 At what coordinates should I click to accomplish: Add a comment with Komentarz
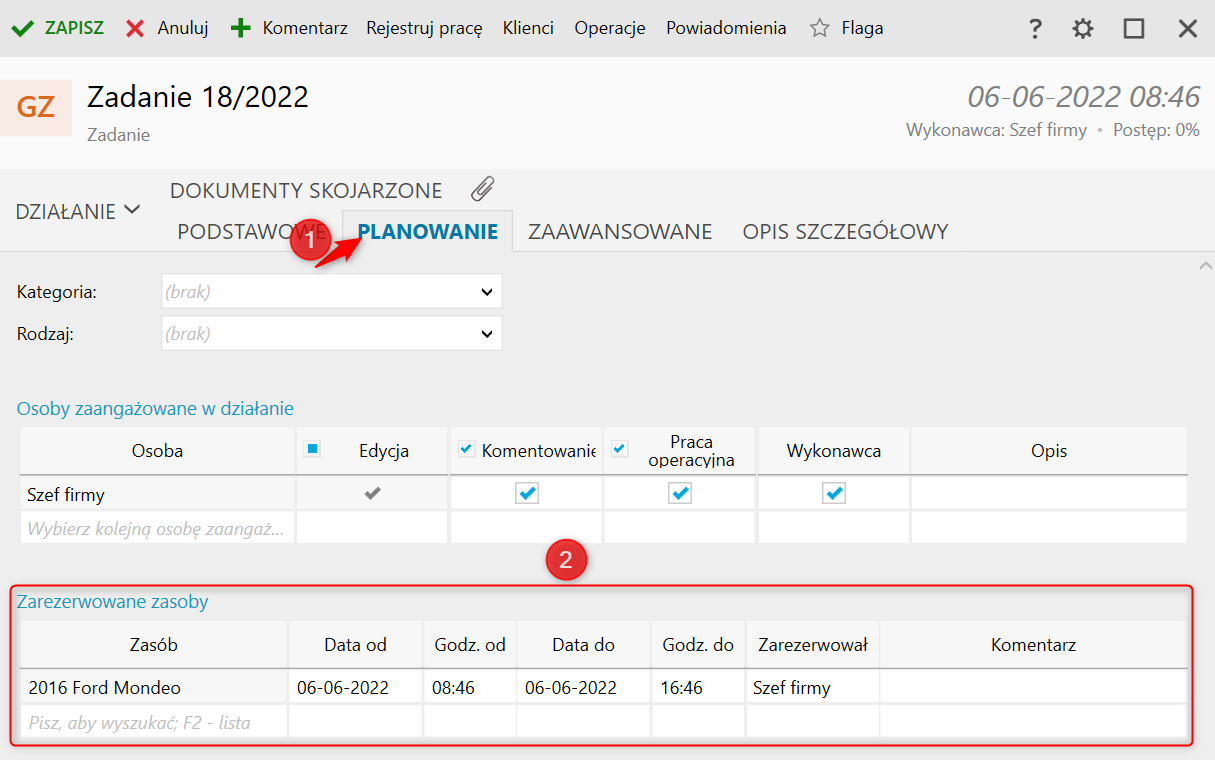click(289, 28)
